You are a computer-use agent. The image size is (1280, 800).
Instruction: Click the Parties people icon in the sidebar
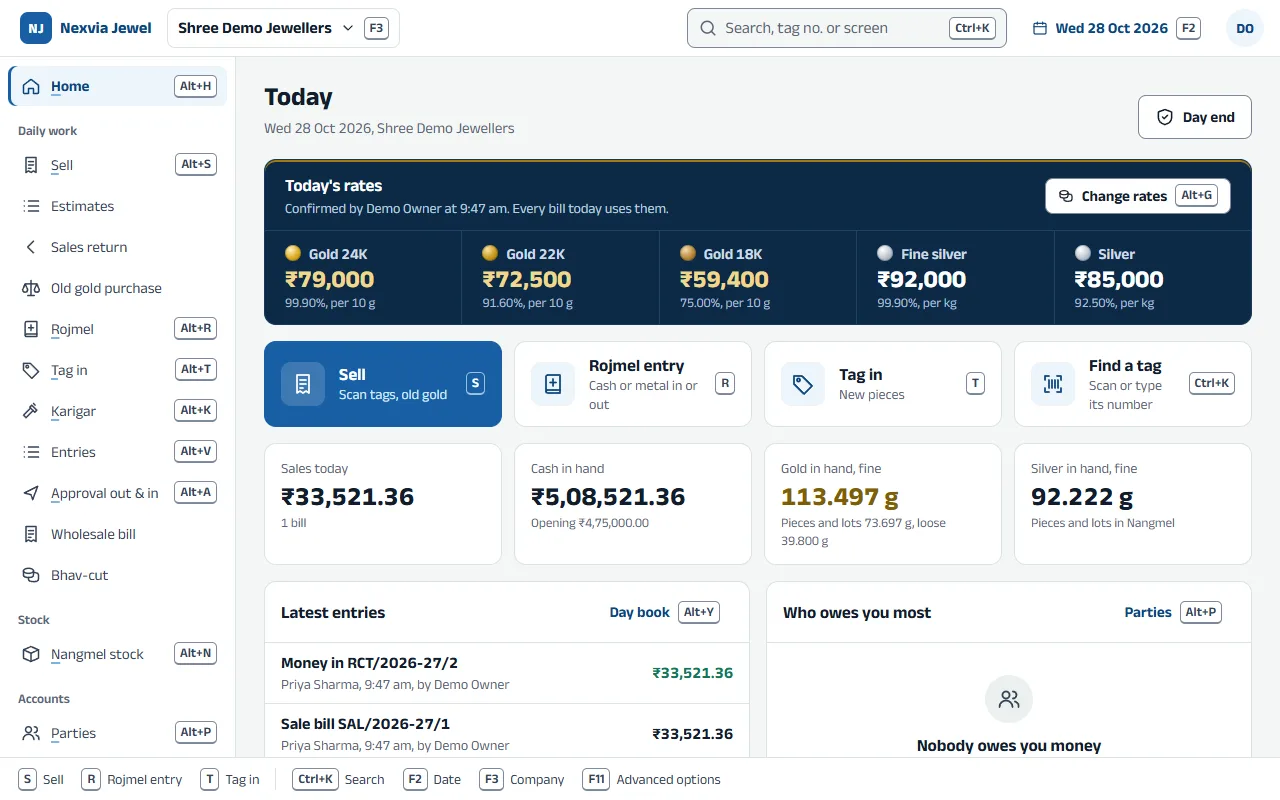(x=31, y=733)
